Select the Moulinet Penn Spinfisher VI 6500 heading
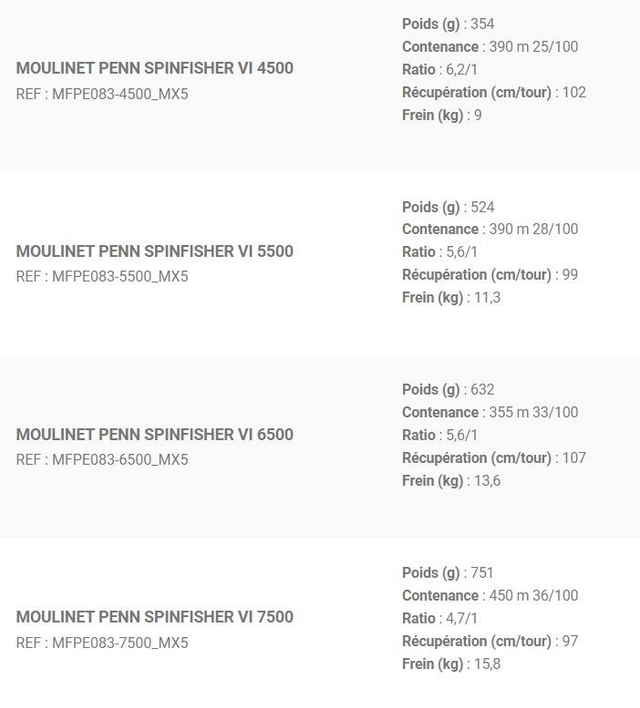The height and width of the screenshot is (708, 640). coord(155,434)
